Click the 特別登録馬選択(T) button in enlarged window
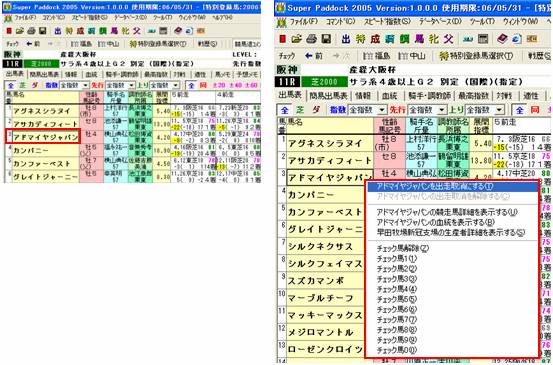This screenshot has height=365, width=553. coord(476,56)
